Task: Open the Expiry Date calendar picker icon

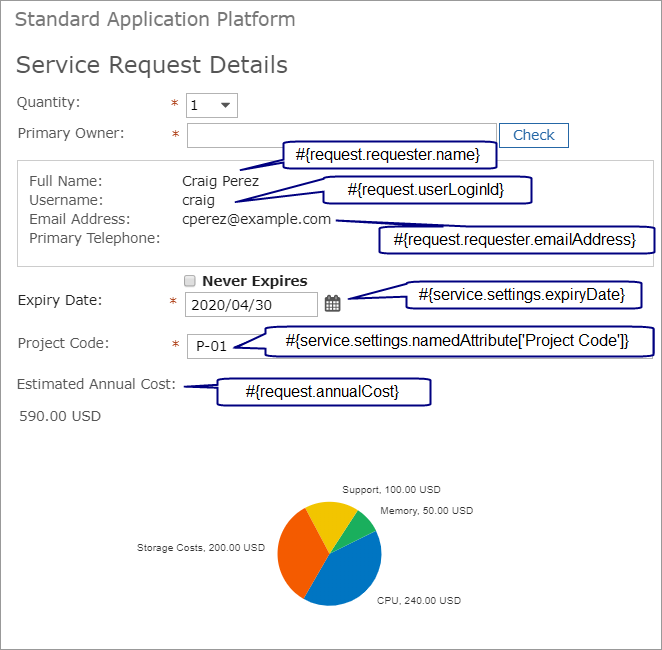Action: pos(332,303)
